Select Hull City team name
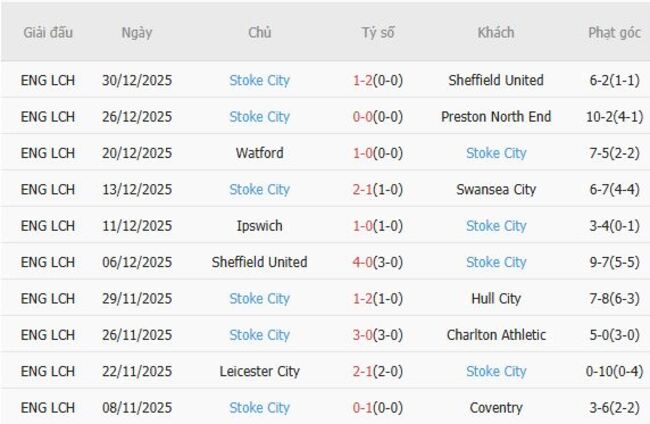Viewport: 650px width, 424px height. (495, 298)
